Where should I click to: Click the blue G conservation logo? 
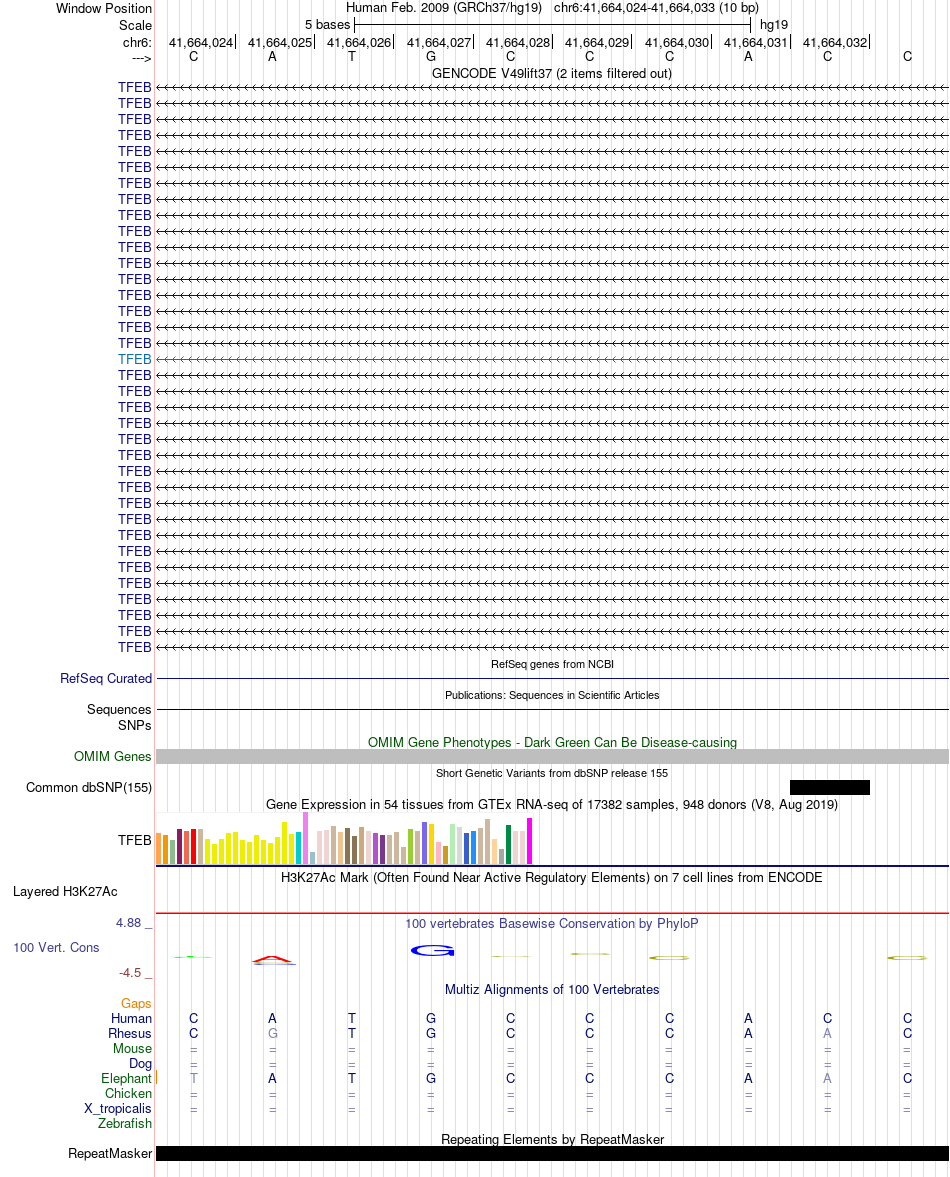432,950
